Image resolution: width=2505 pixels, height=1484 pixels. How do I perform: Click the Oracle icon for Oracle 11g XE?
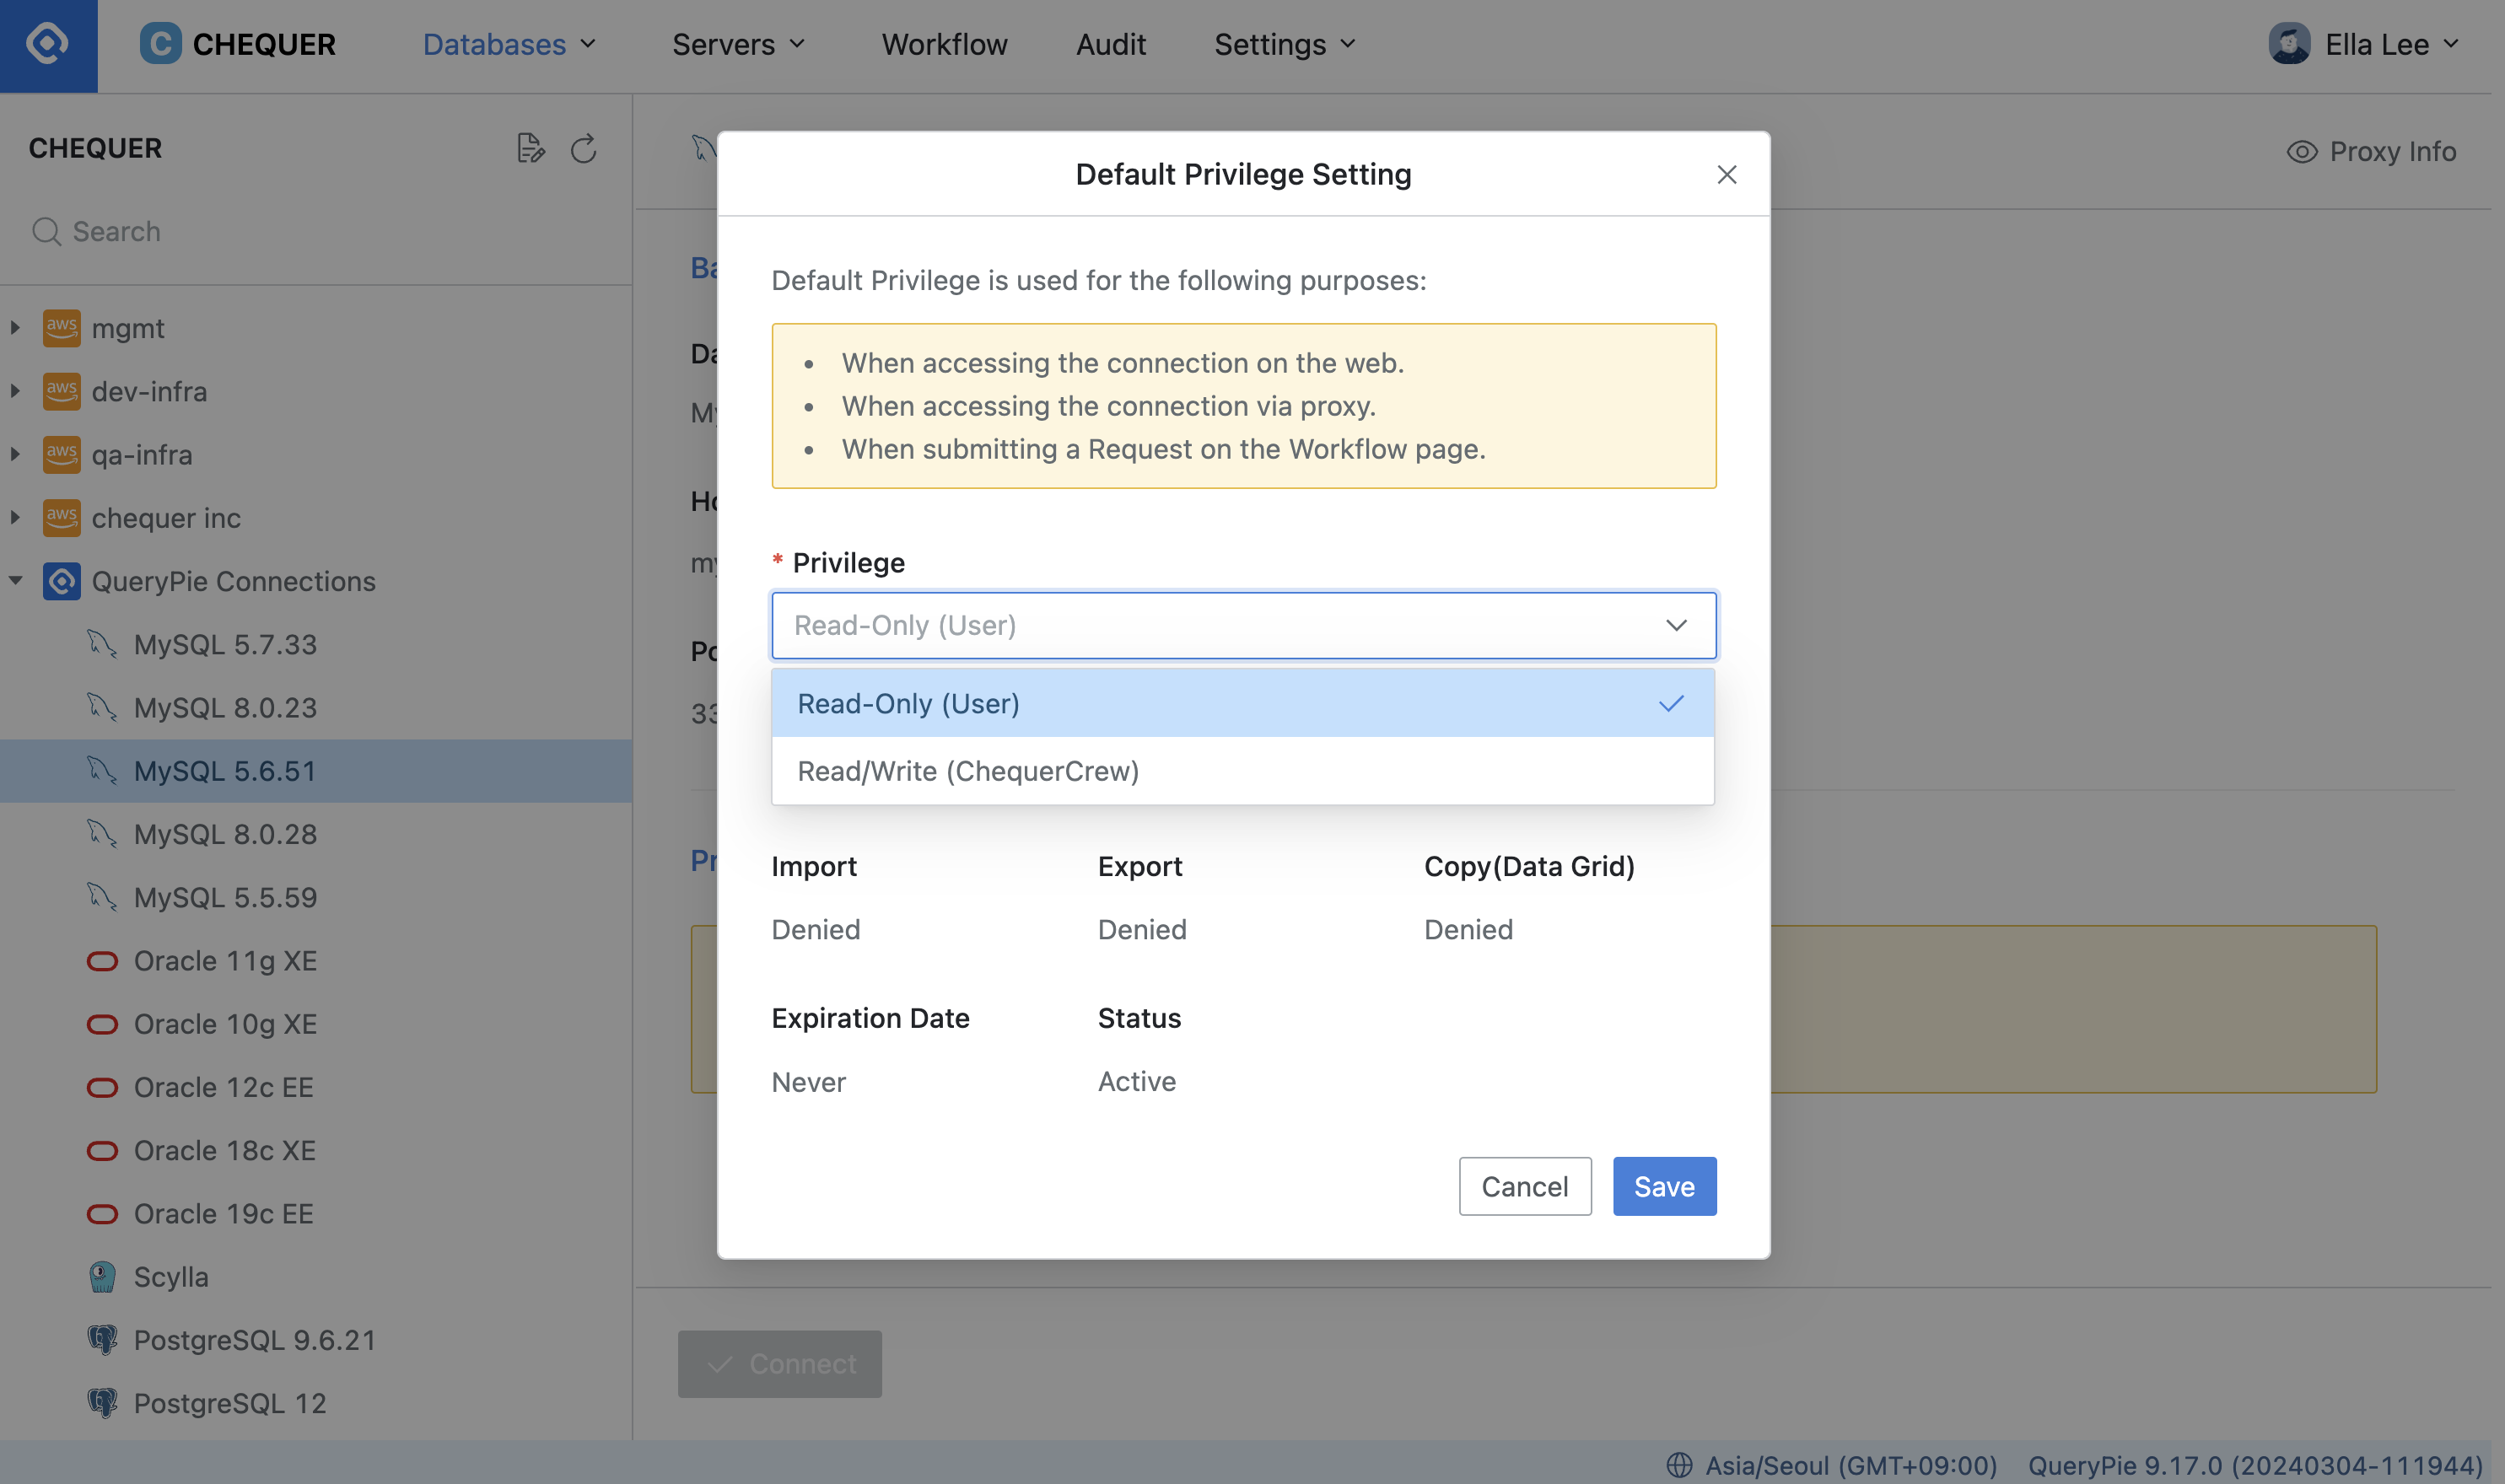tap(102, 961)
